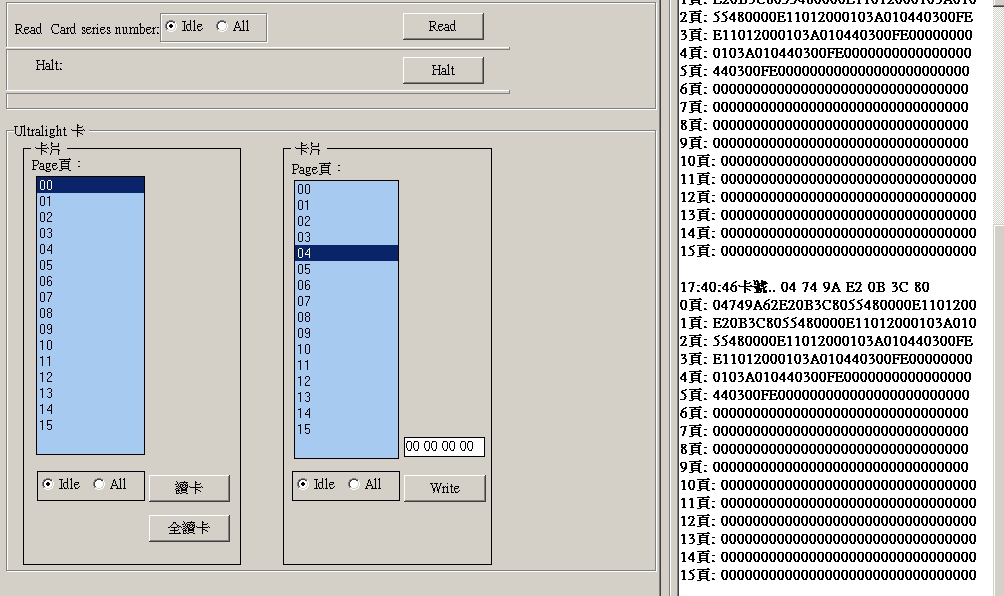Viewport: 1004px width, 596px height.
Task: Choose Idle radio under left page list
Action: click(x=49, y=484)
